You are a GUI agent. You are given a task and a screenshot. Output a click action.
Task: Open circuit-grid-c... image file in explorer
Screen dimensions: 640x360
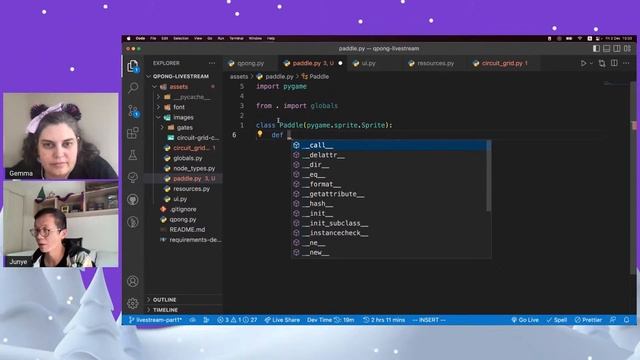click(x=198, y=138)
